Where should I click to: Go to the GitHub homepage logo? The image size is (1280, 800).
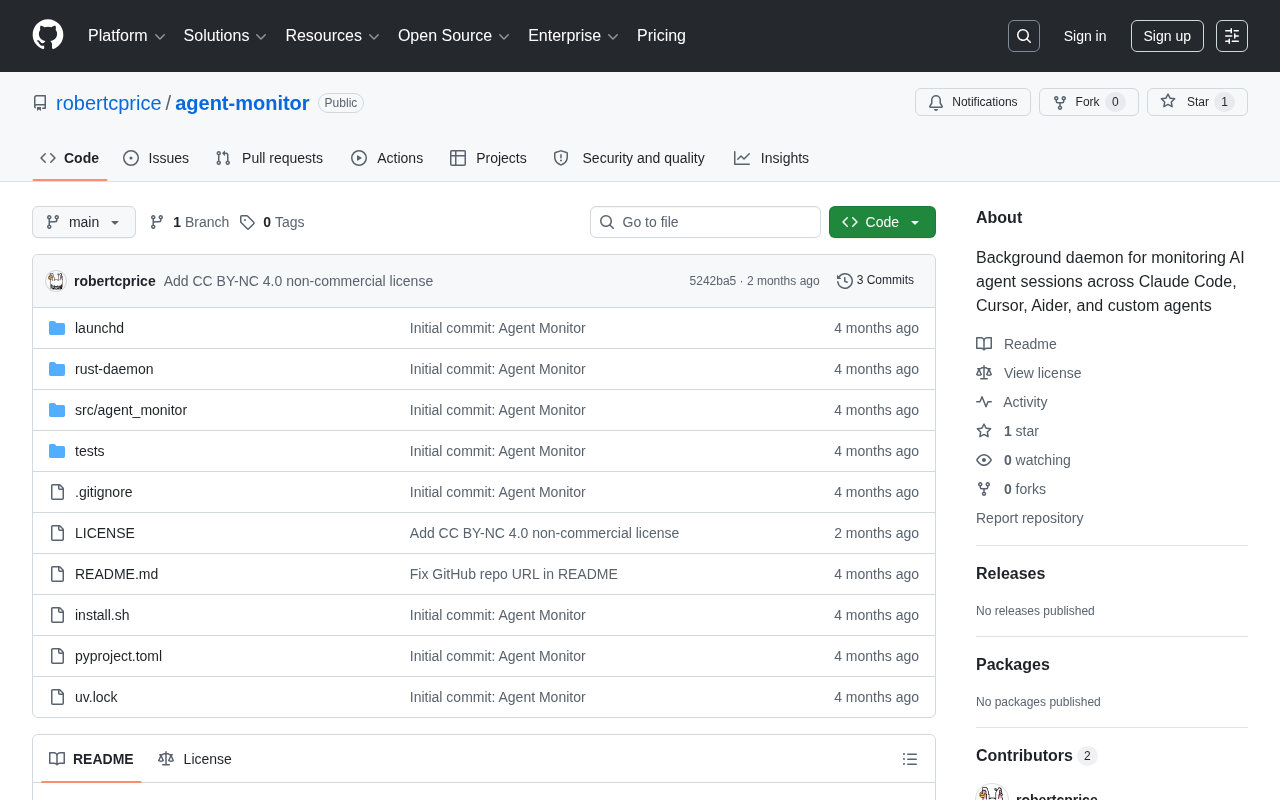tap(48, 35)
